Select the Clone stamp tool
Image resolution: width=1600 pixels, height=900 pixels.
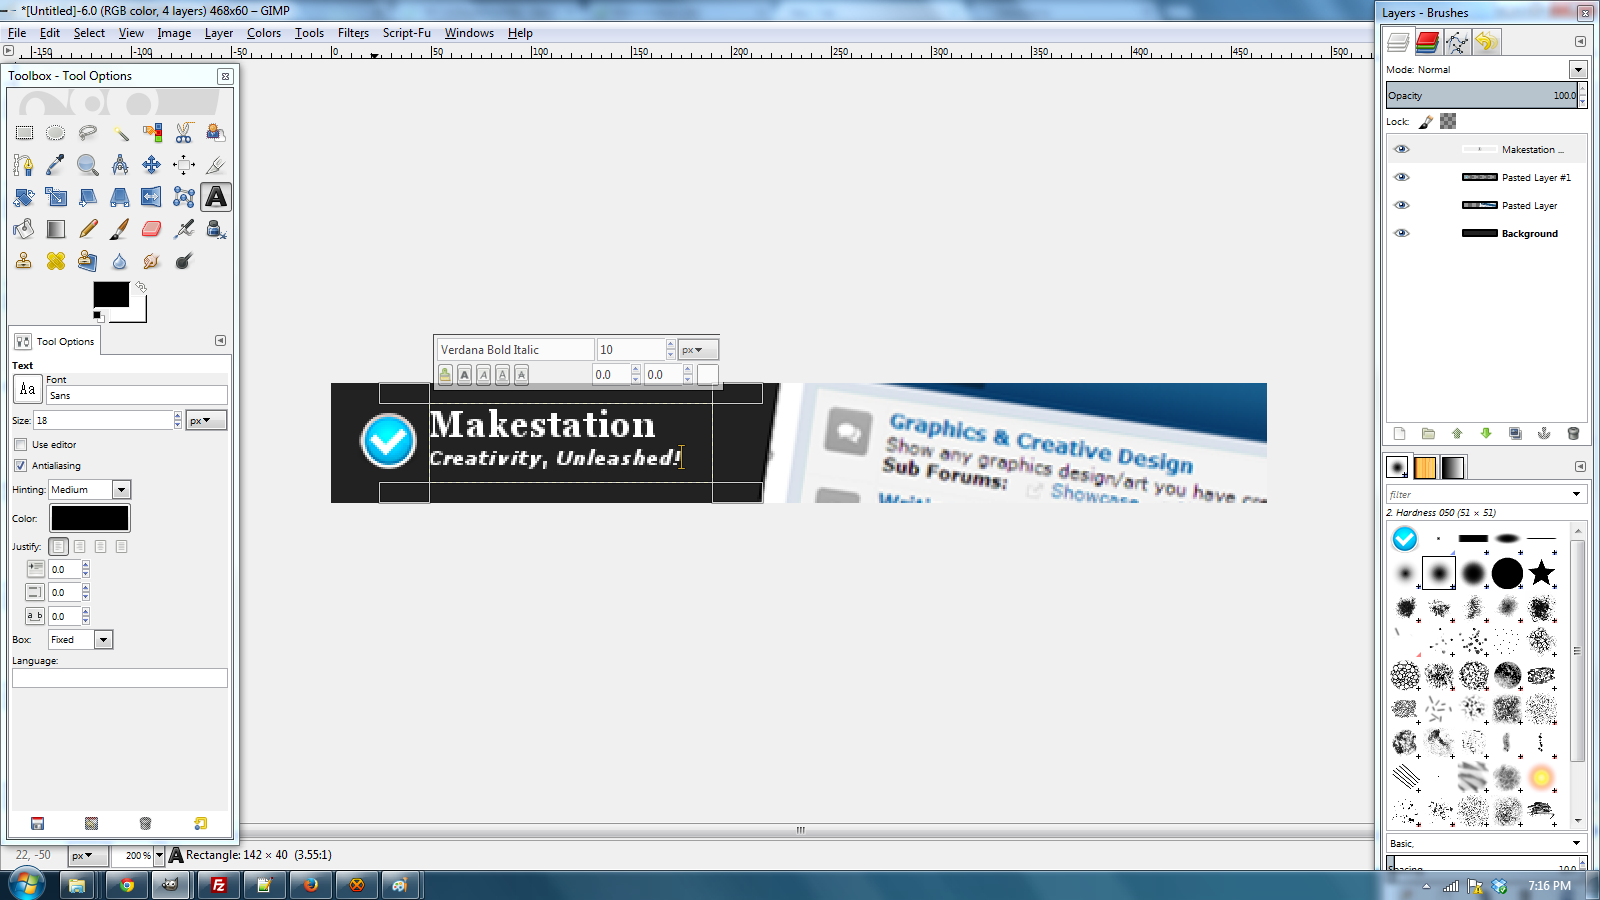click(24, 261)
